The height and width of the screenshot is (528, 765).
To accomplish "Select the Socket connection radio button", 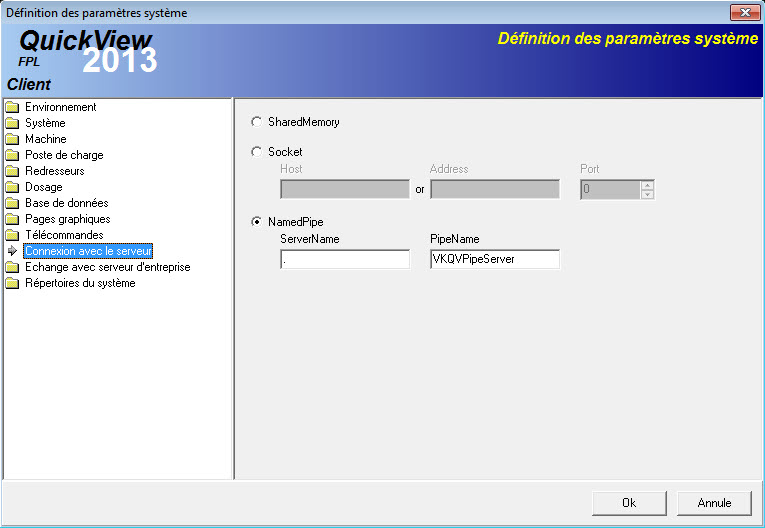I will click(x=256, y=152).
